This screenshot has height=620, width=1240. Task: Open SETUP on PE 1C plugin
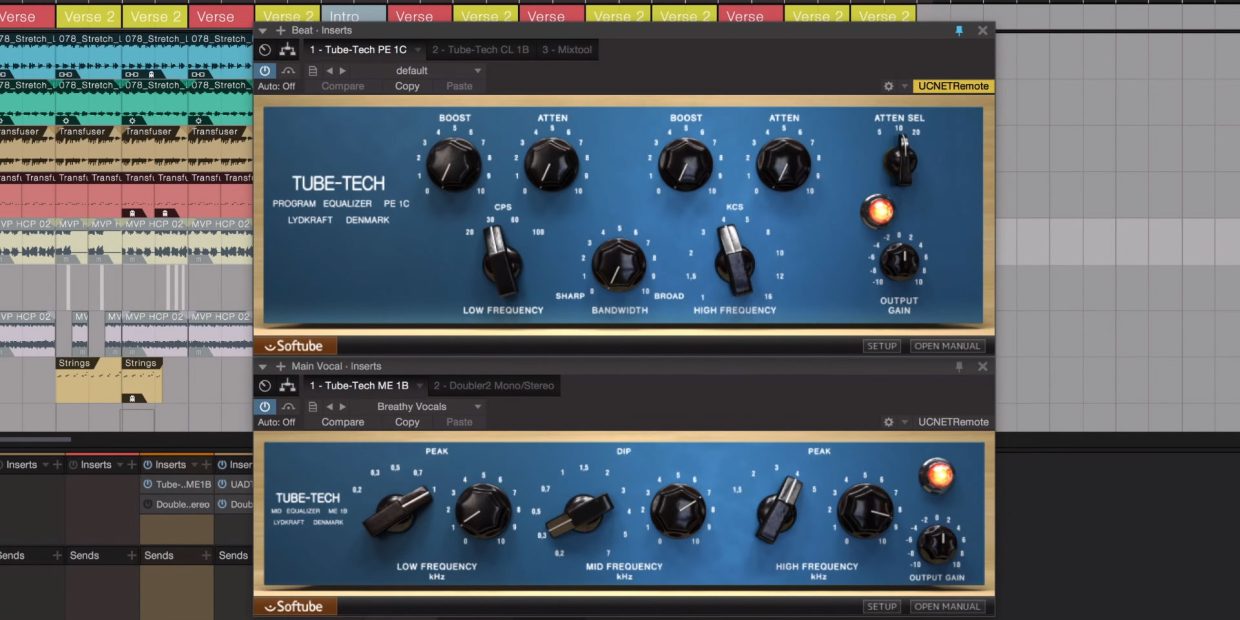point(882,346)
